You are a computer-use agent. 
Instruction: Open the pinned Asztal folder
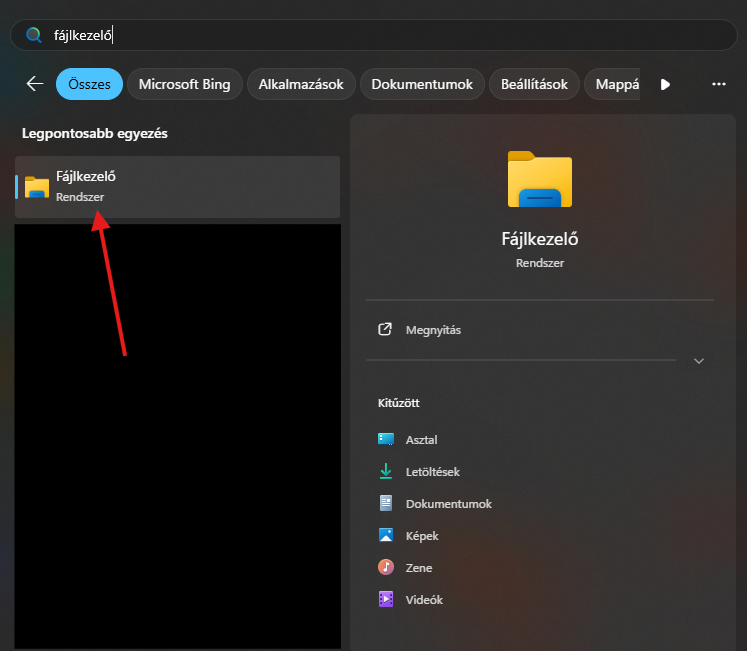421,440
